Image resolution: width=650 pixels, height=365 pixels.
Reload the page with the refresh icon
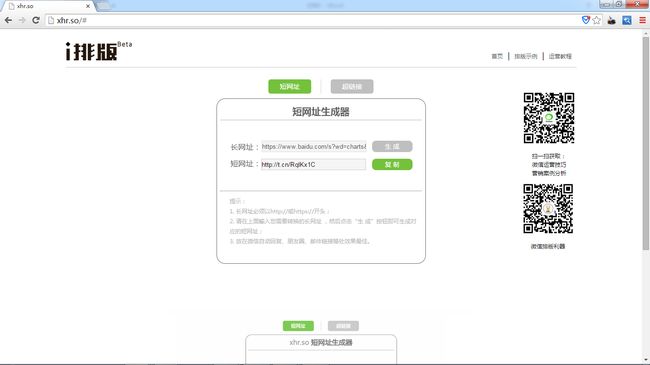[36, 20]
